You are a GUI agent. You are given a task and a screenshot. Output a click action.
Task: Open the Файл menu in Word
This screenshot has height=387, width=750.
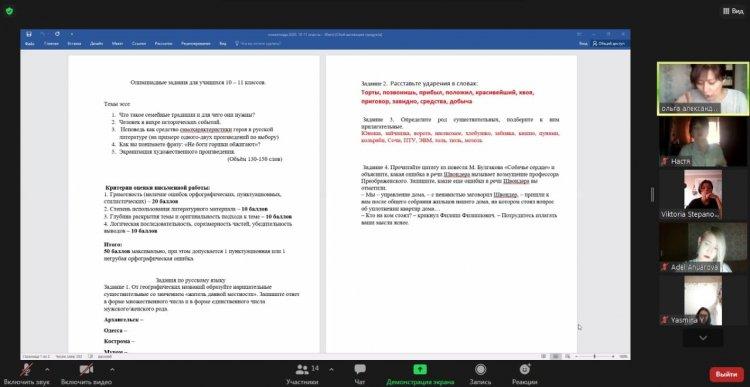(x=29, y=44)
